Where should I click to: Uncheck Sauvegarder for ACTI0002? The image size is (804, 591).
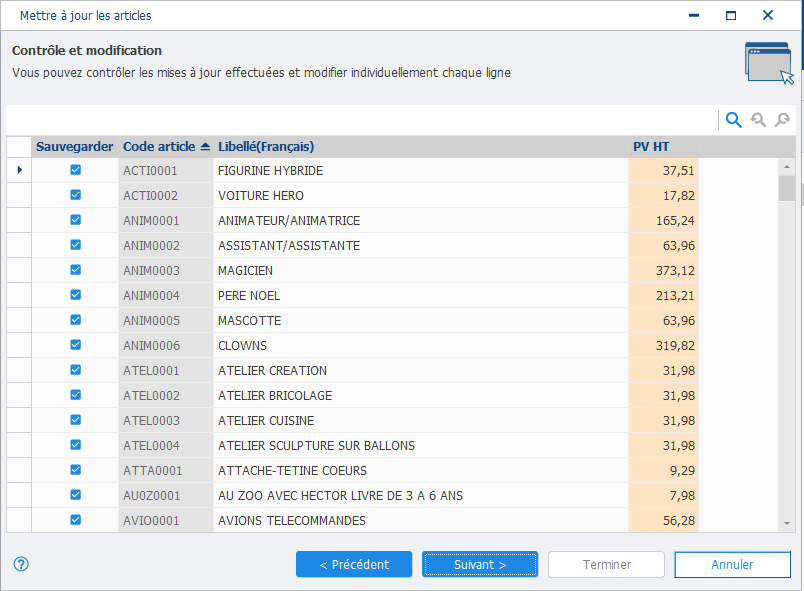click(x=75, y=195)
